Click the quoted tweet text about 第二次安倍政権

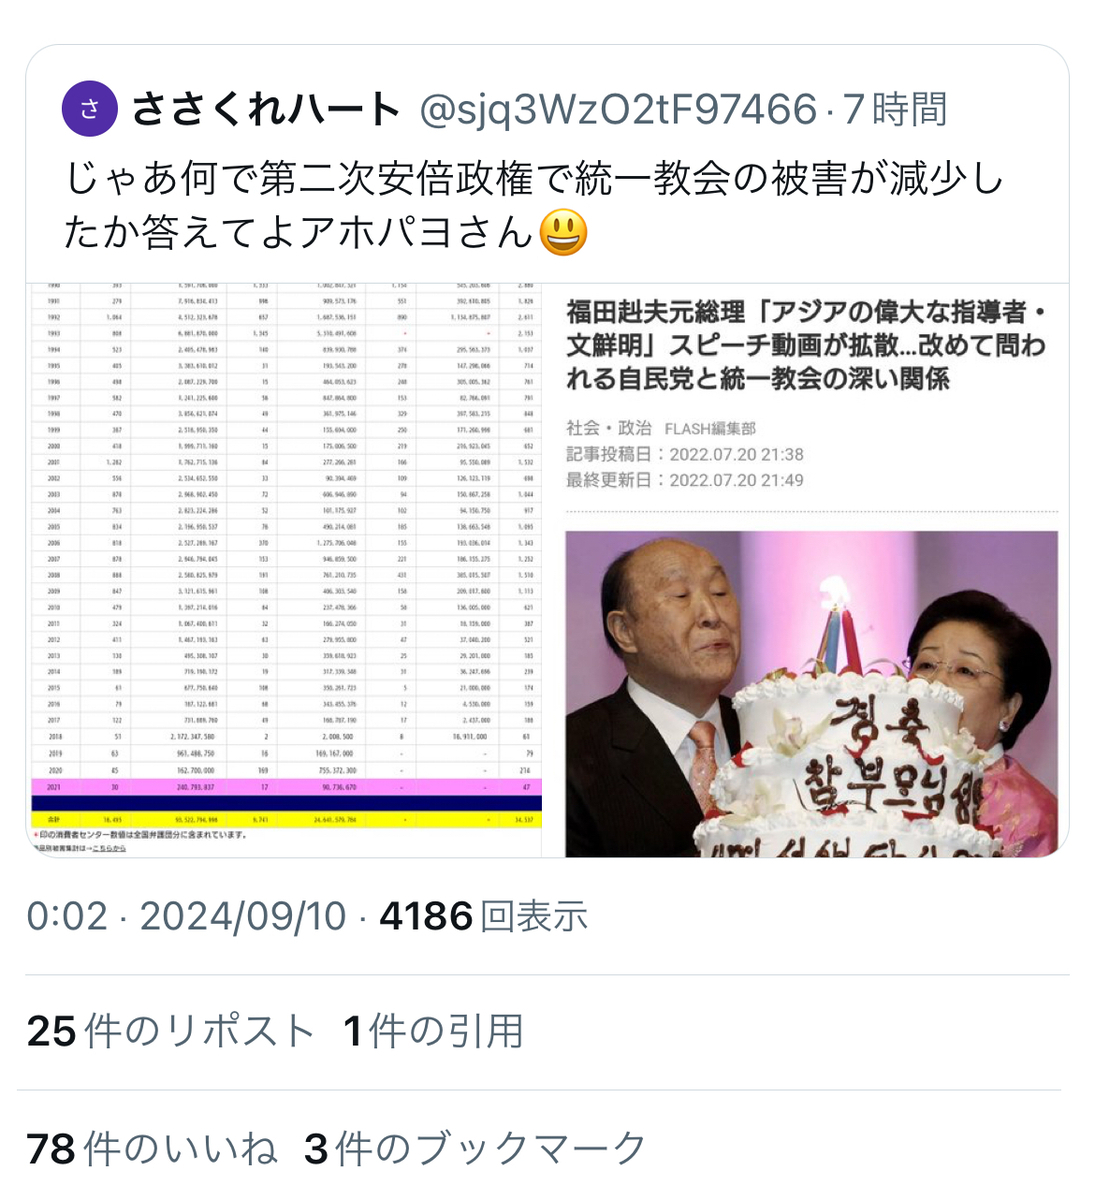point(533,206)
